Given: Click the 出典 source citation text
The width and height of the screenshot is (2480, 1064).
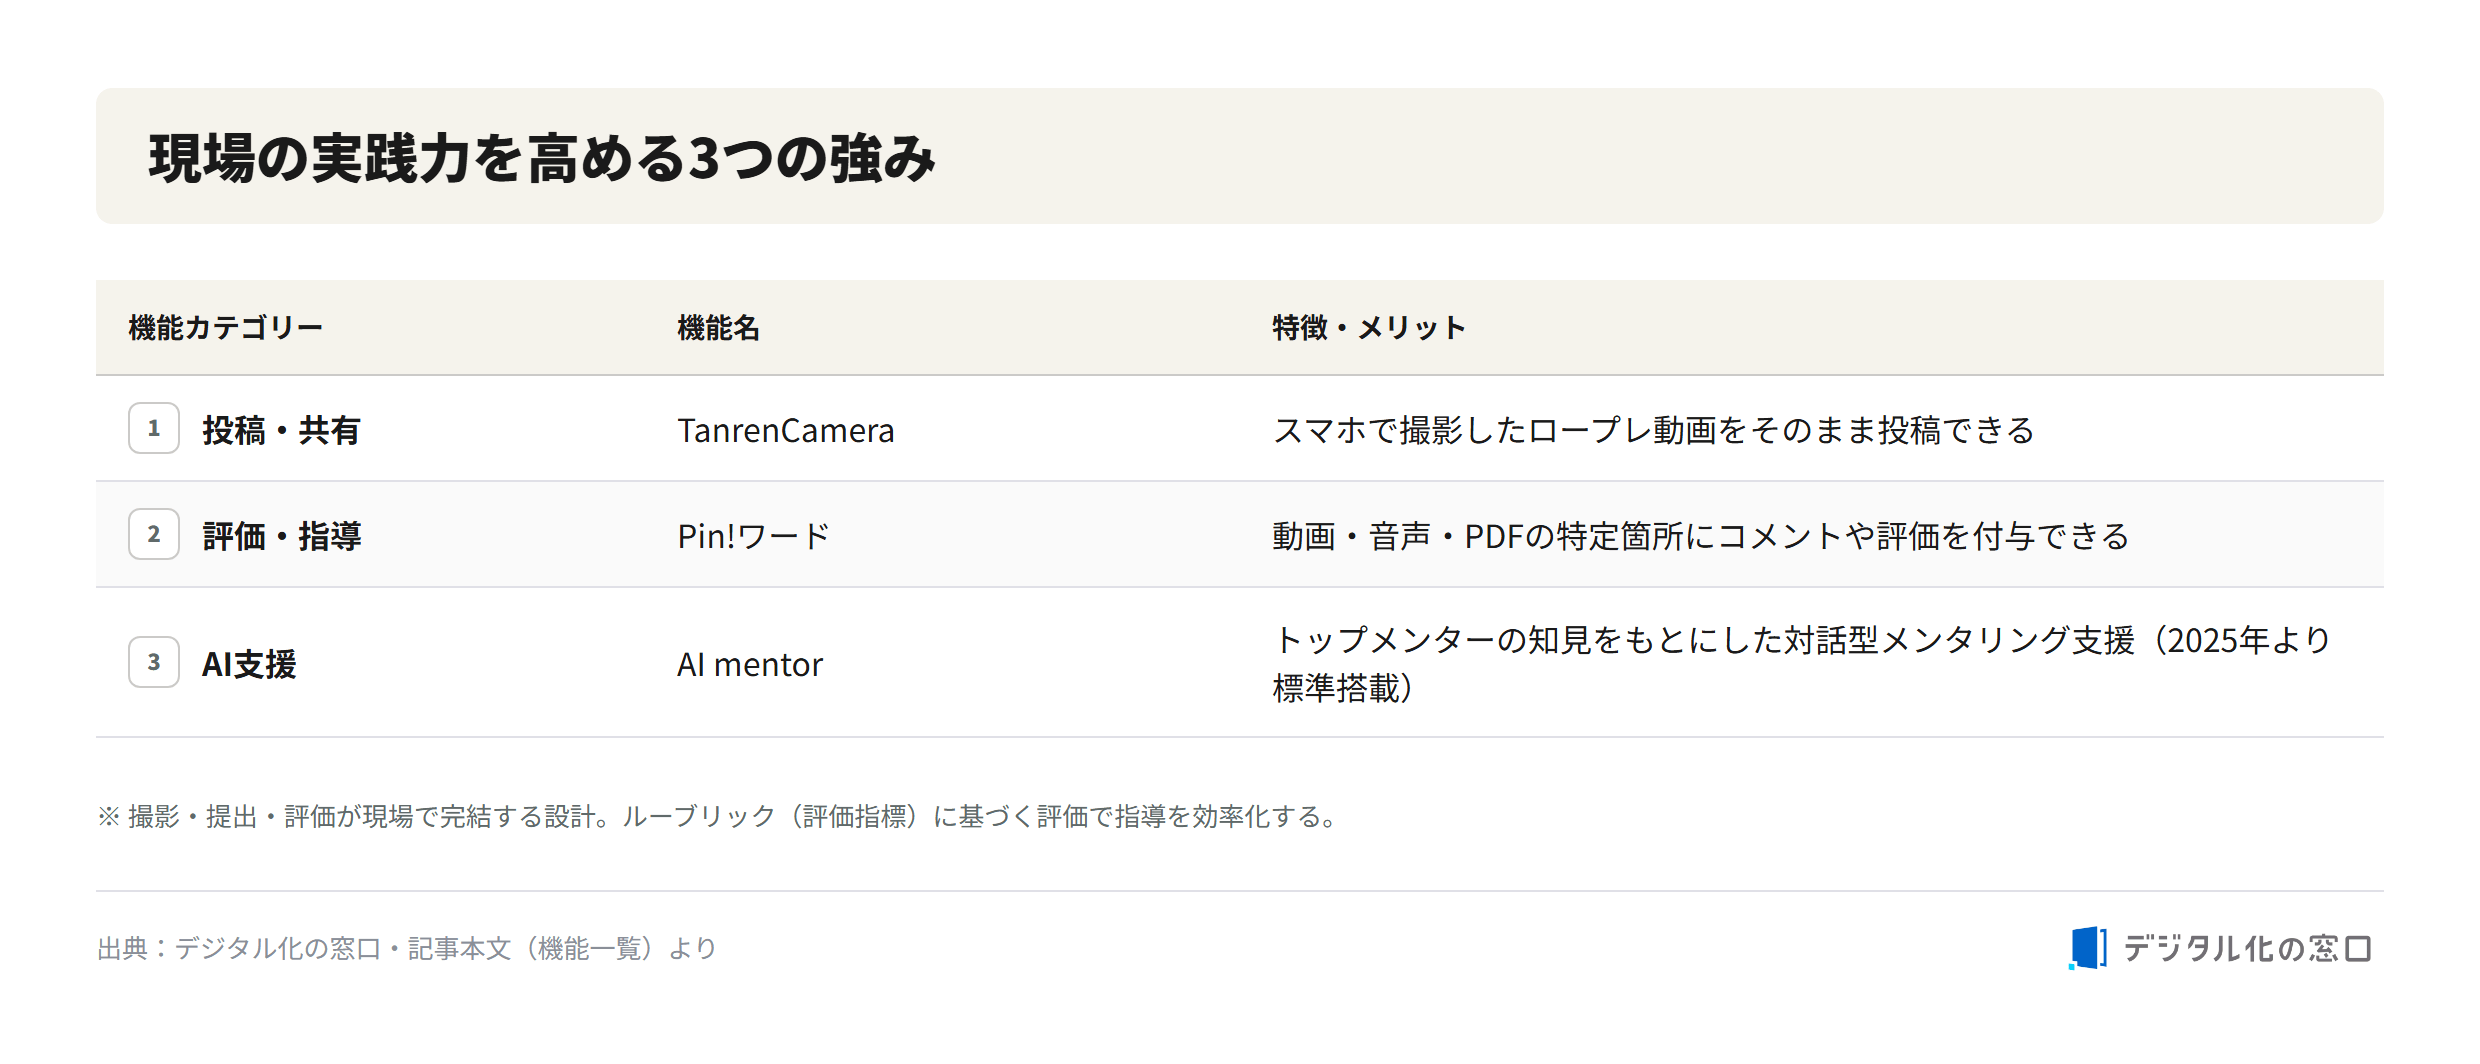Looking at the screenshot, I should pyautogui.click(x=407, y=948).
